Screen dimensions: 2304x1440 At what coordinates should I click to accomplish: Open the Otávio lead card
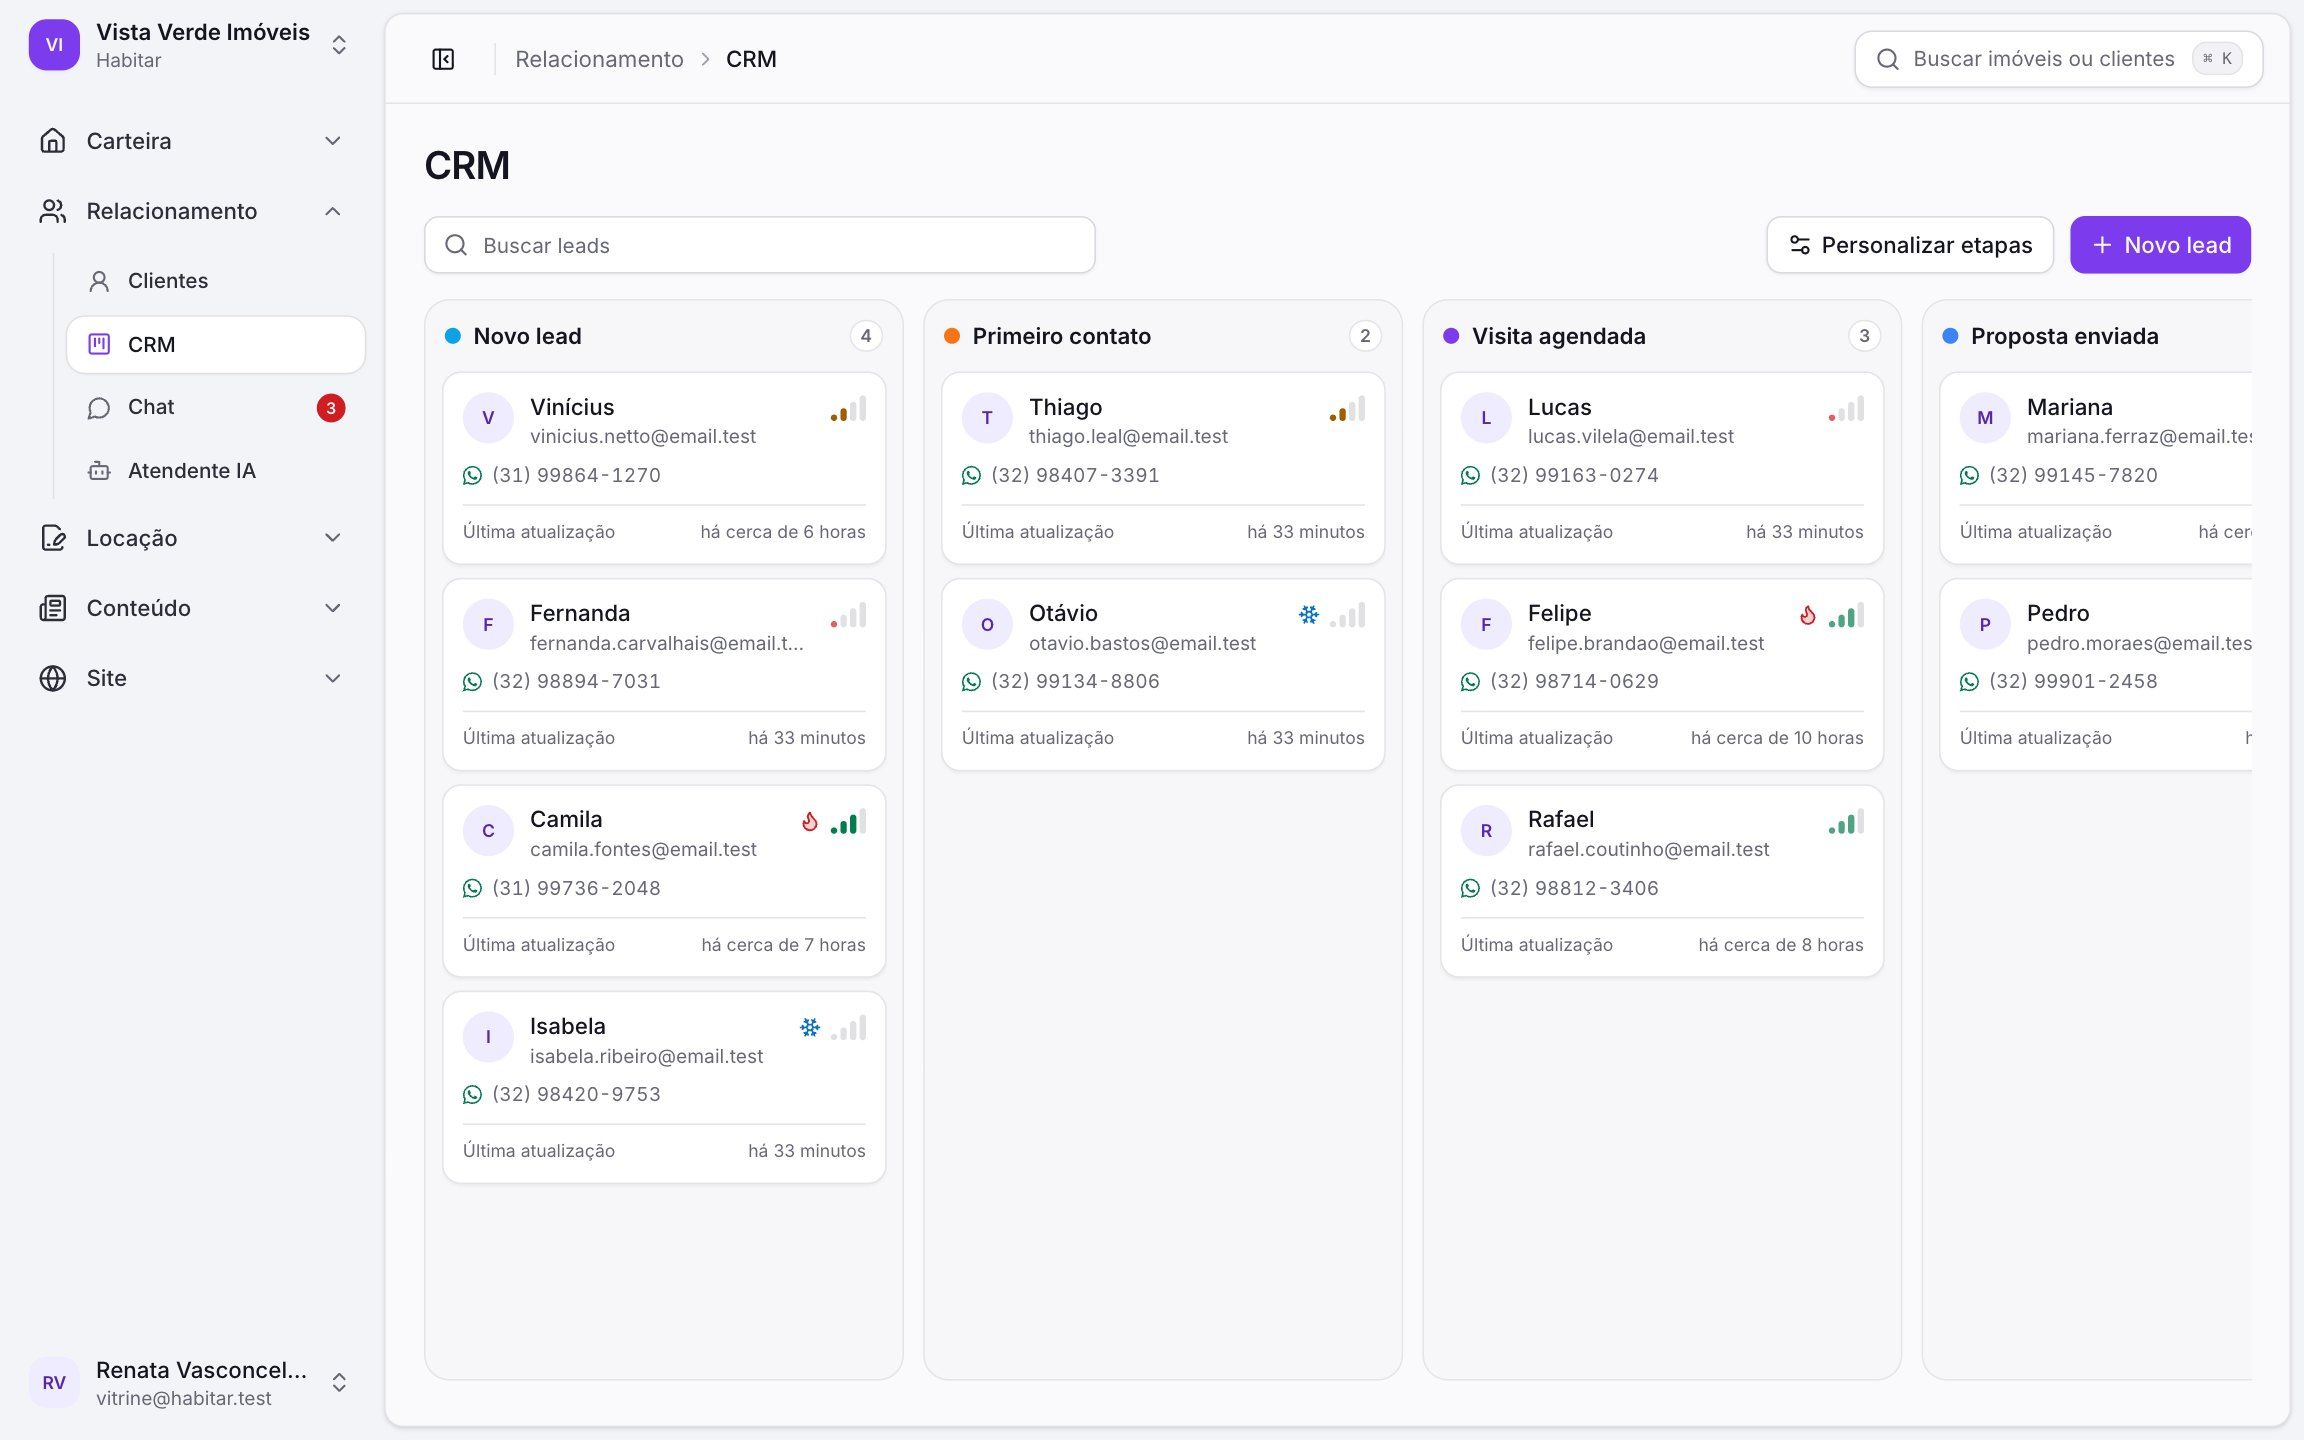coord(1163,675)
